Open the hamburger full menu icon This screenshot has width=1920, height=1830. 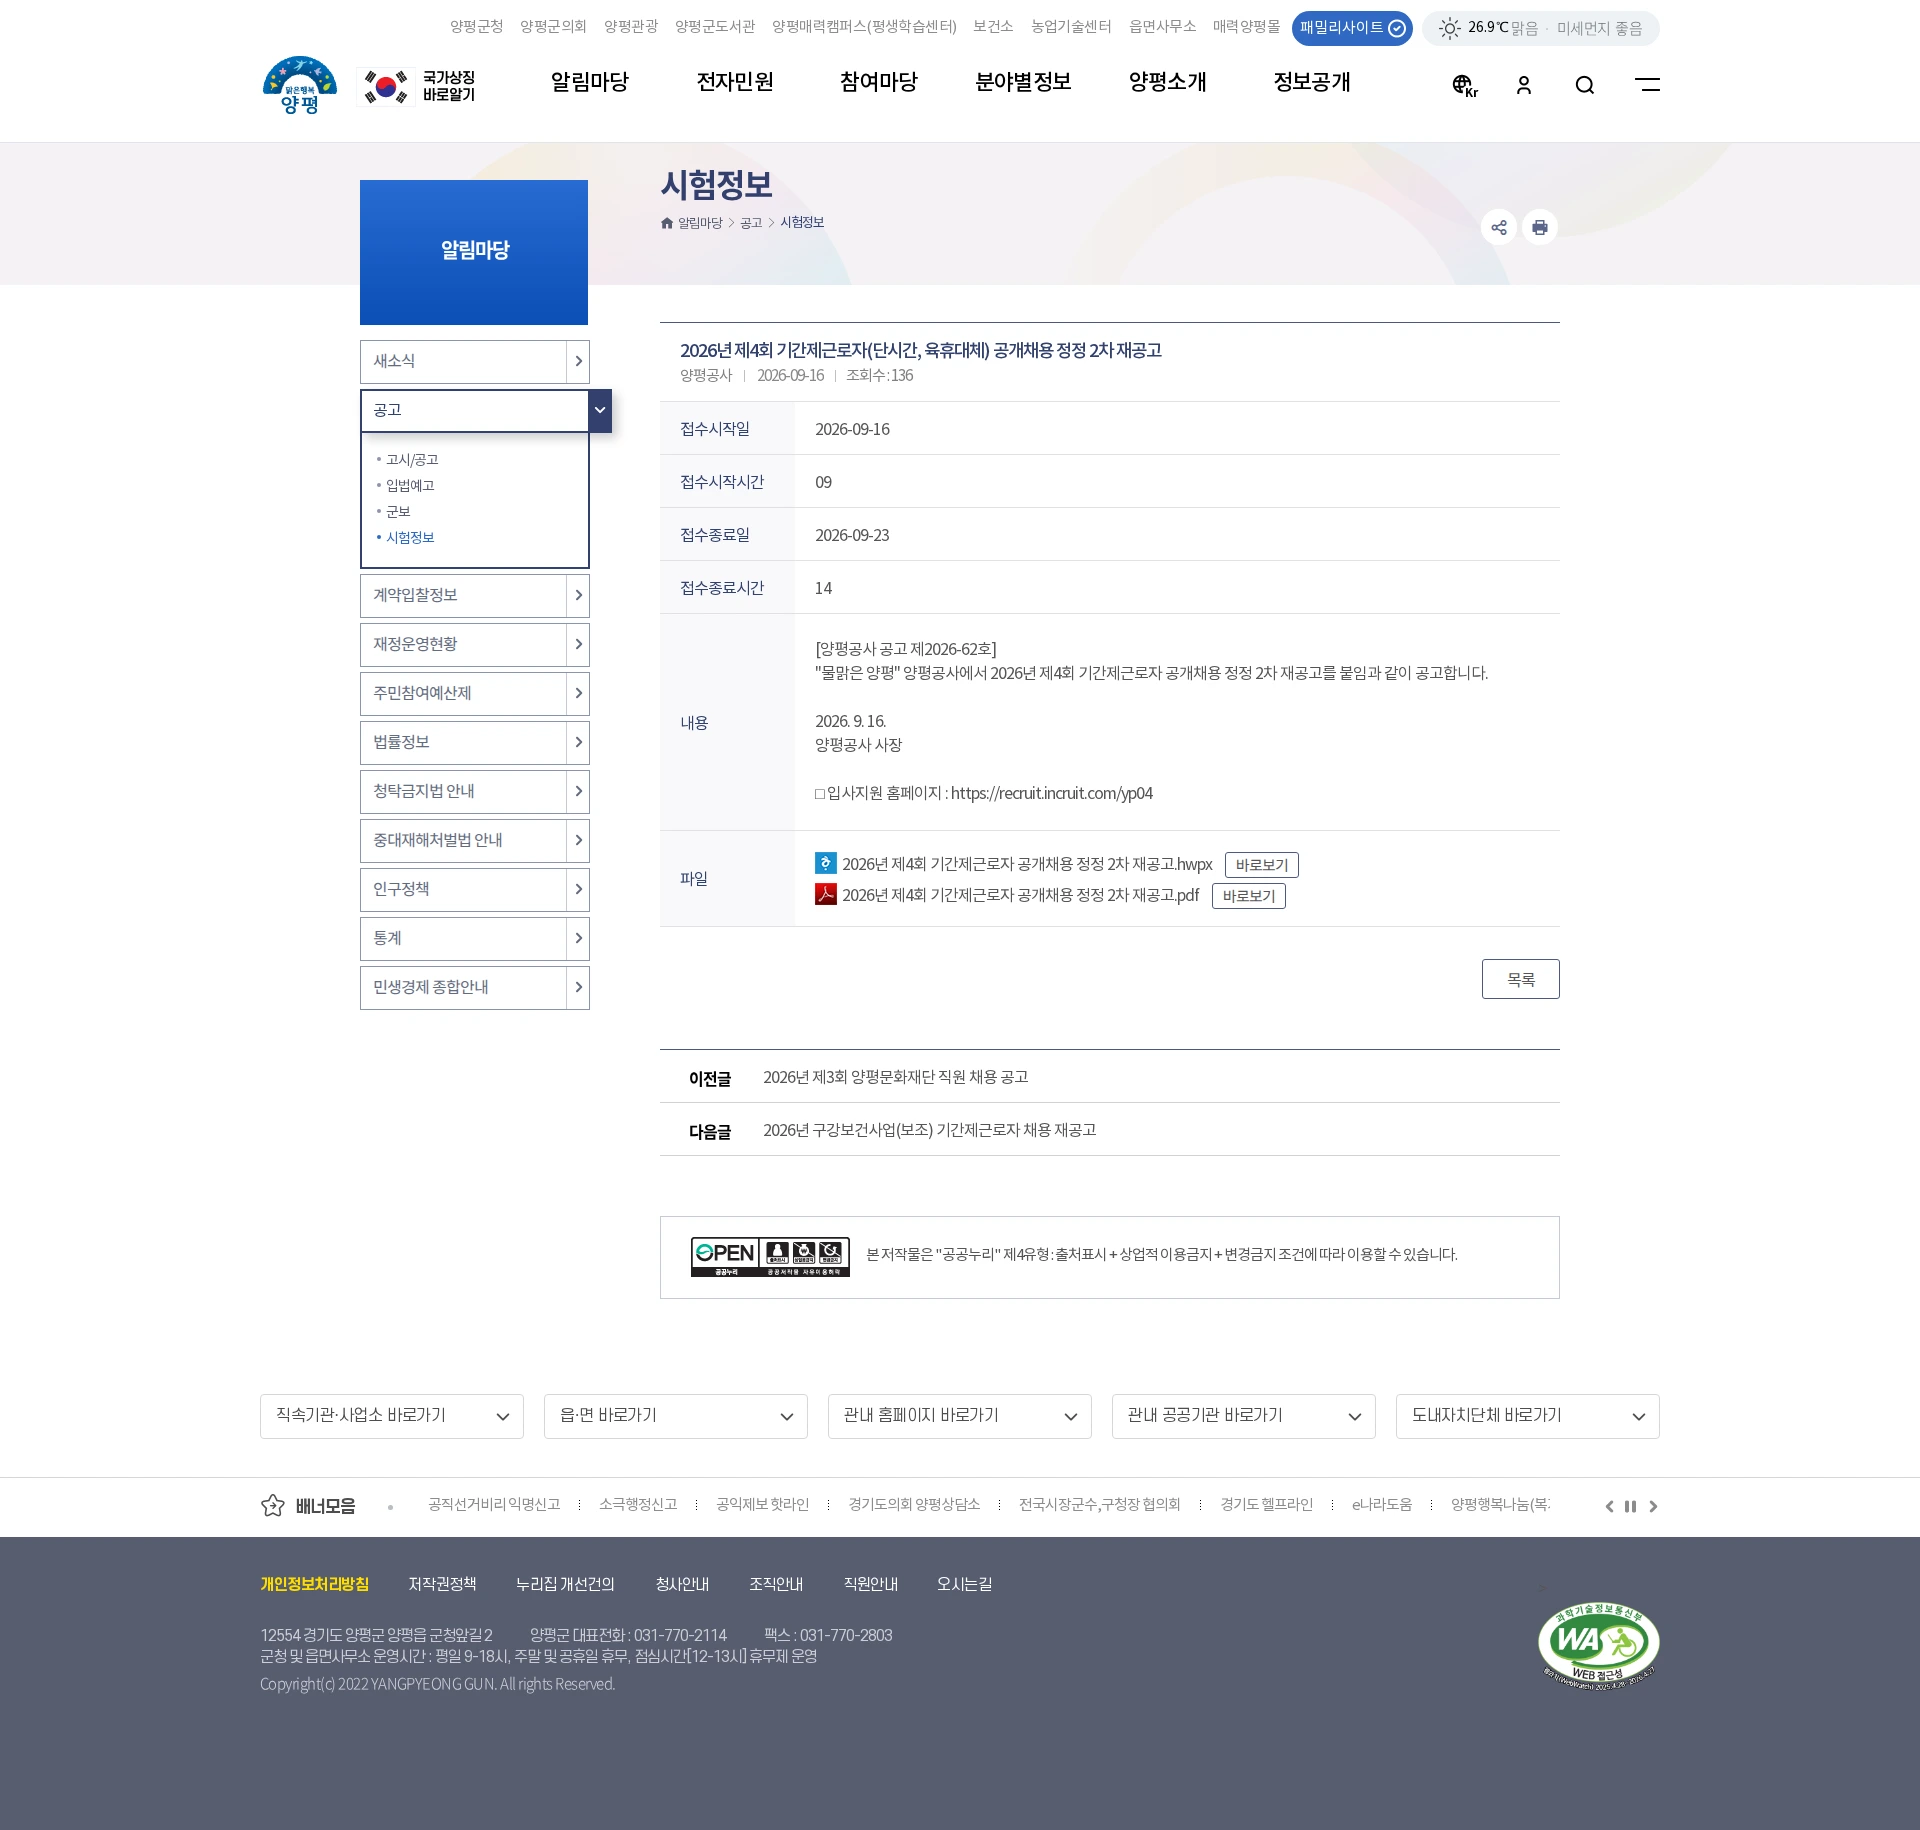(x=1647, y=85)
